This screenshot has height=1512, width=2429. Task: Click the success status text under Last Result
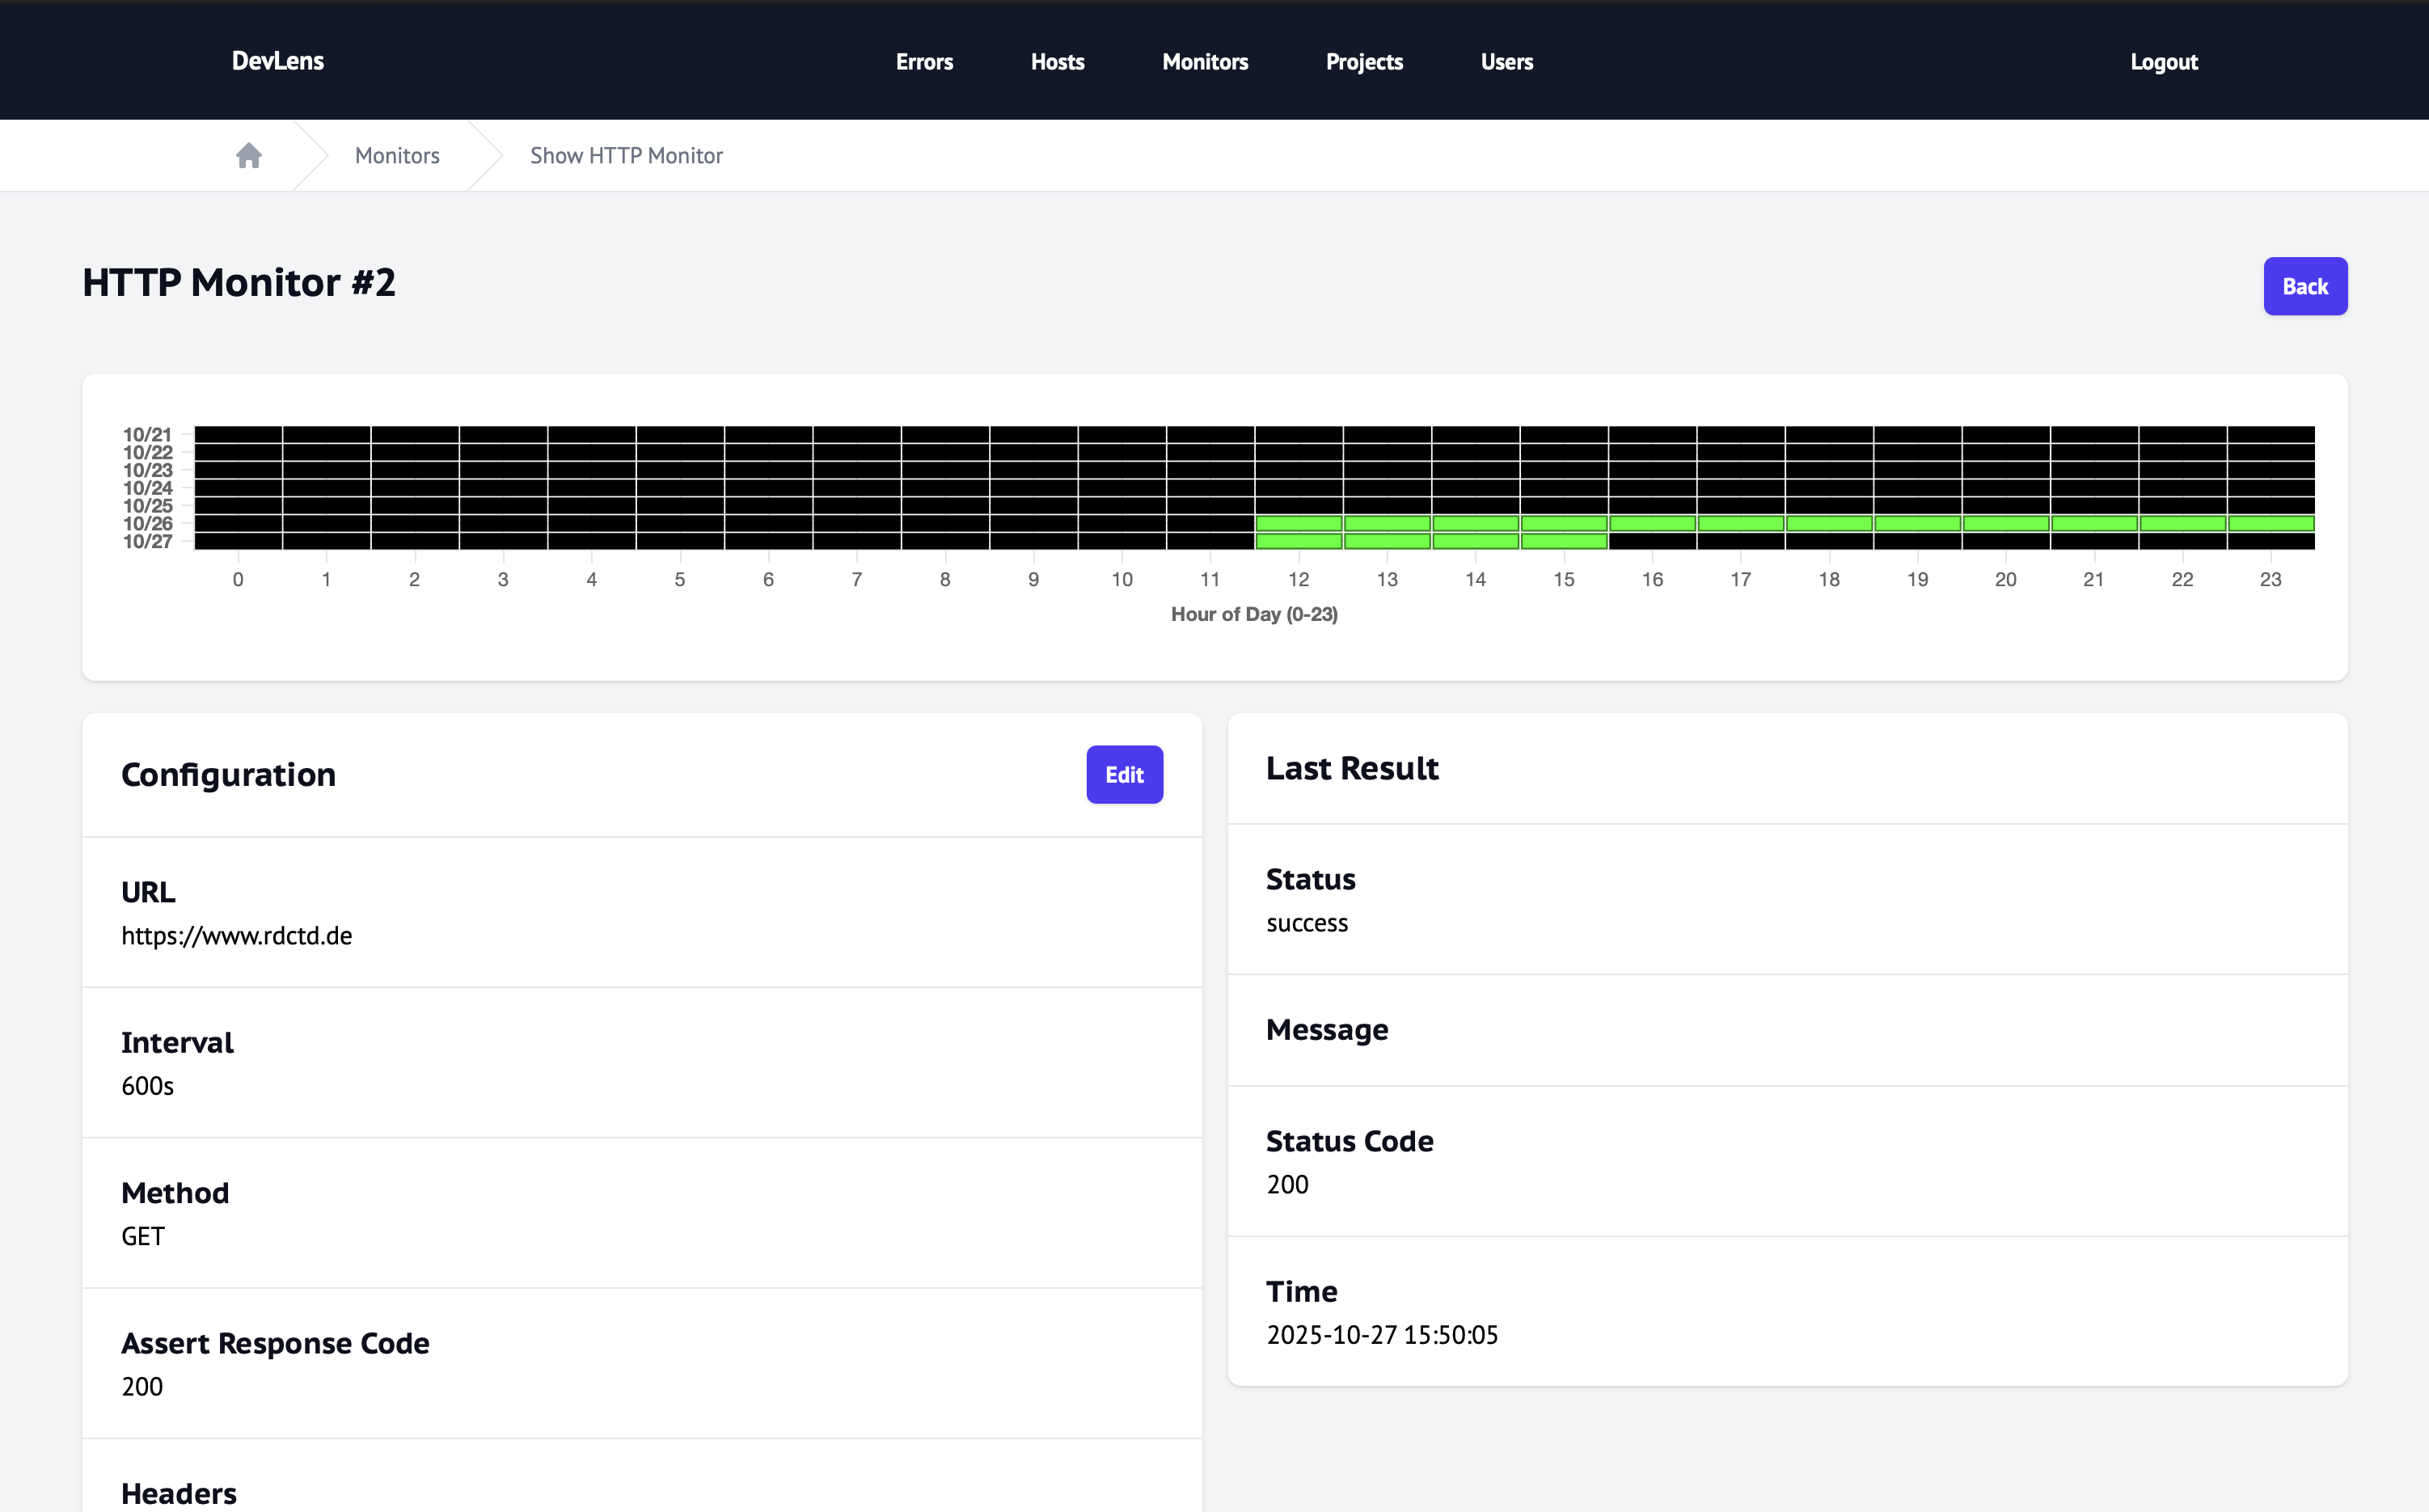tap(1307, 923)
